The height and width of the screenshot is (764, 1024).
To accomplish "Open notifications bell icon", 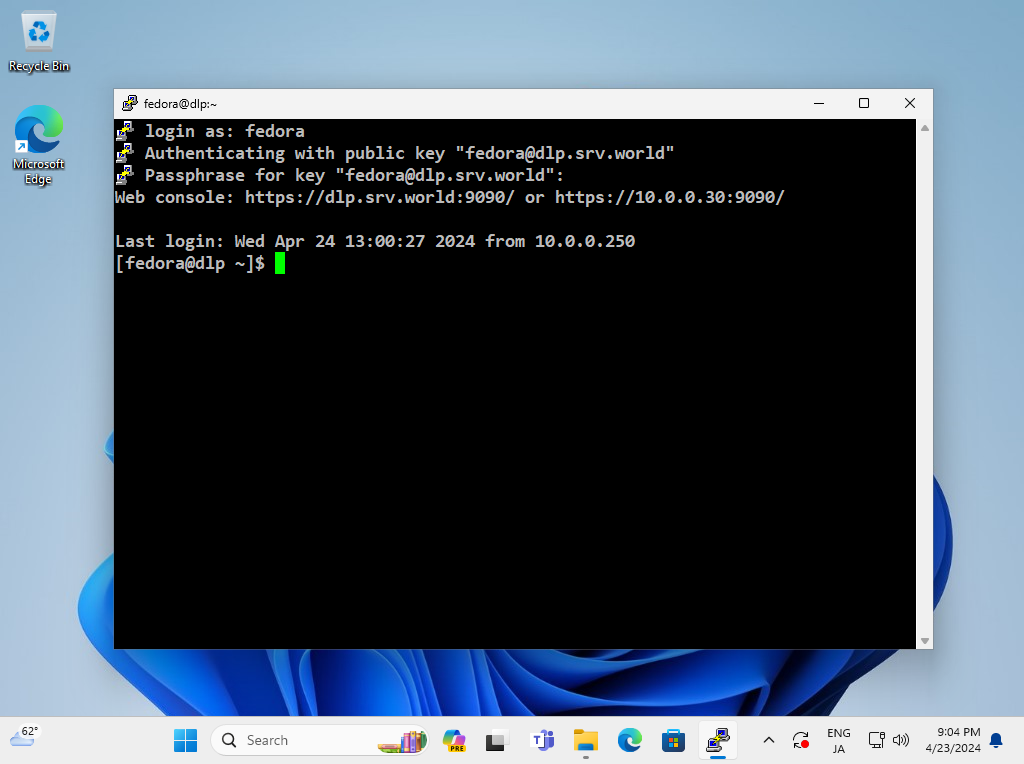I will tap(996, 740).
